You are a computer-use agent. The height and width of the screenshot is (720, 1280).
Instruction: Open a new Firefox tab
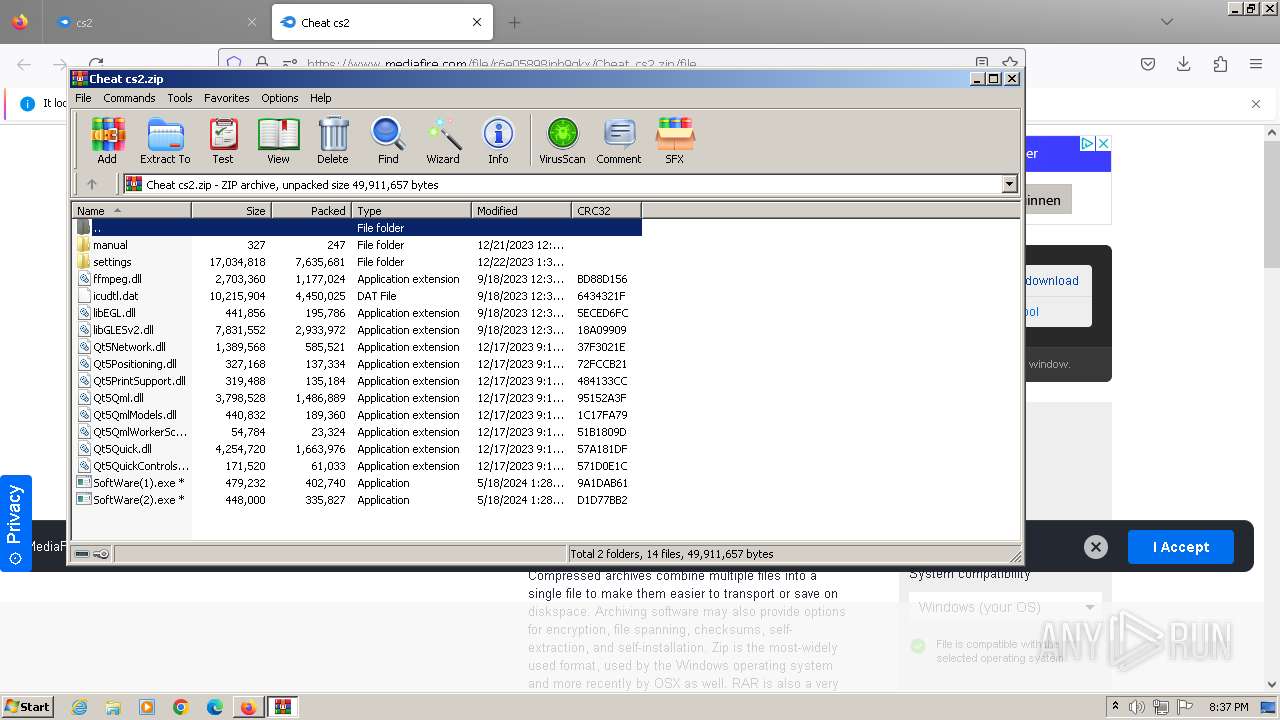tap(514, 22)
